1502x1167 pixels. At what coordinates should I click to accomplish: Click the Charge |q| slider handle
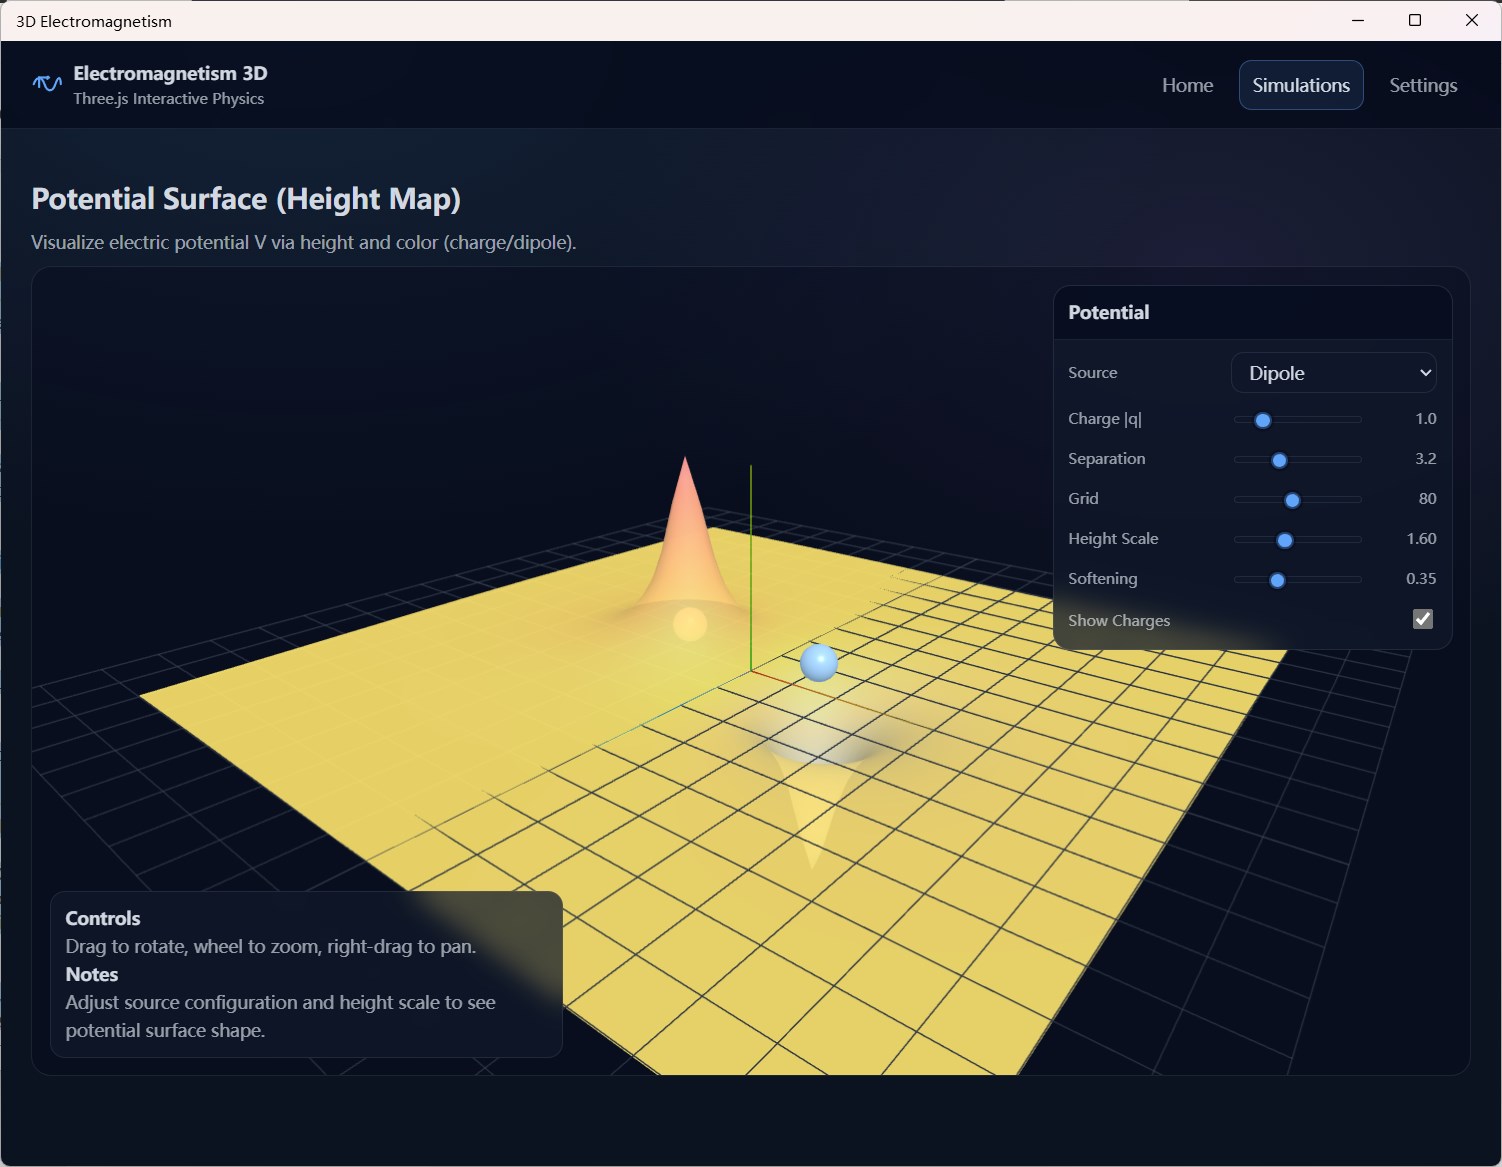click(x=1262, y=420)
